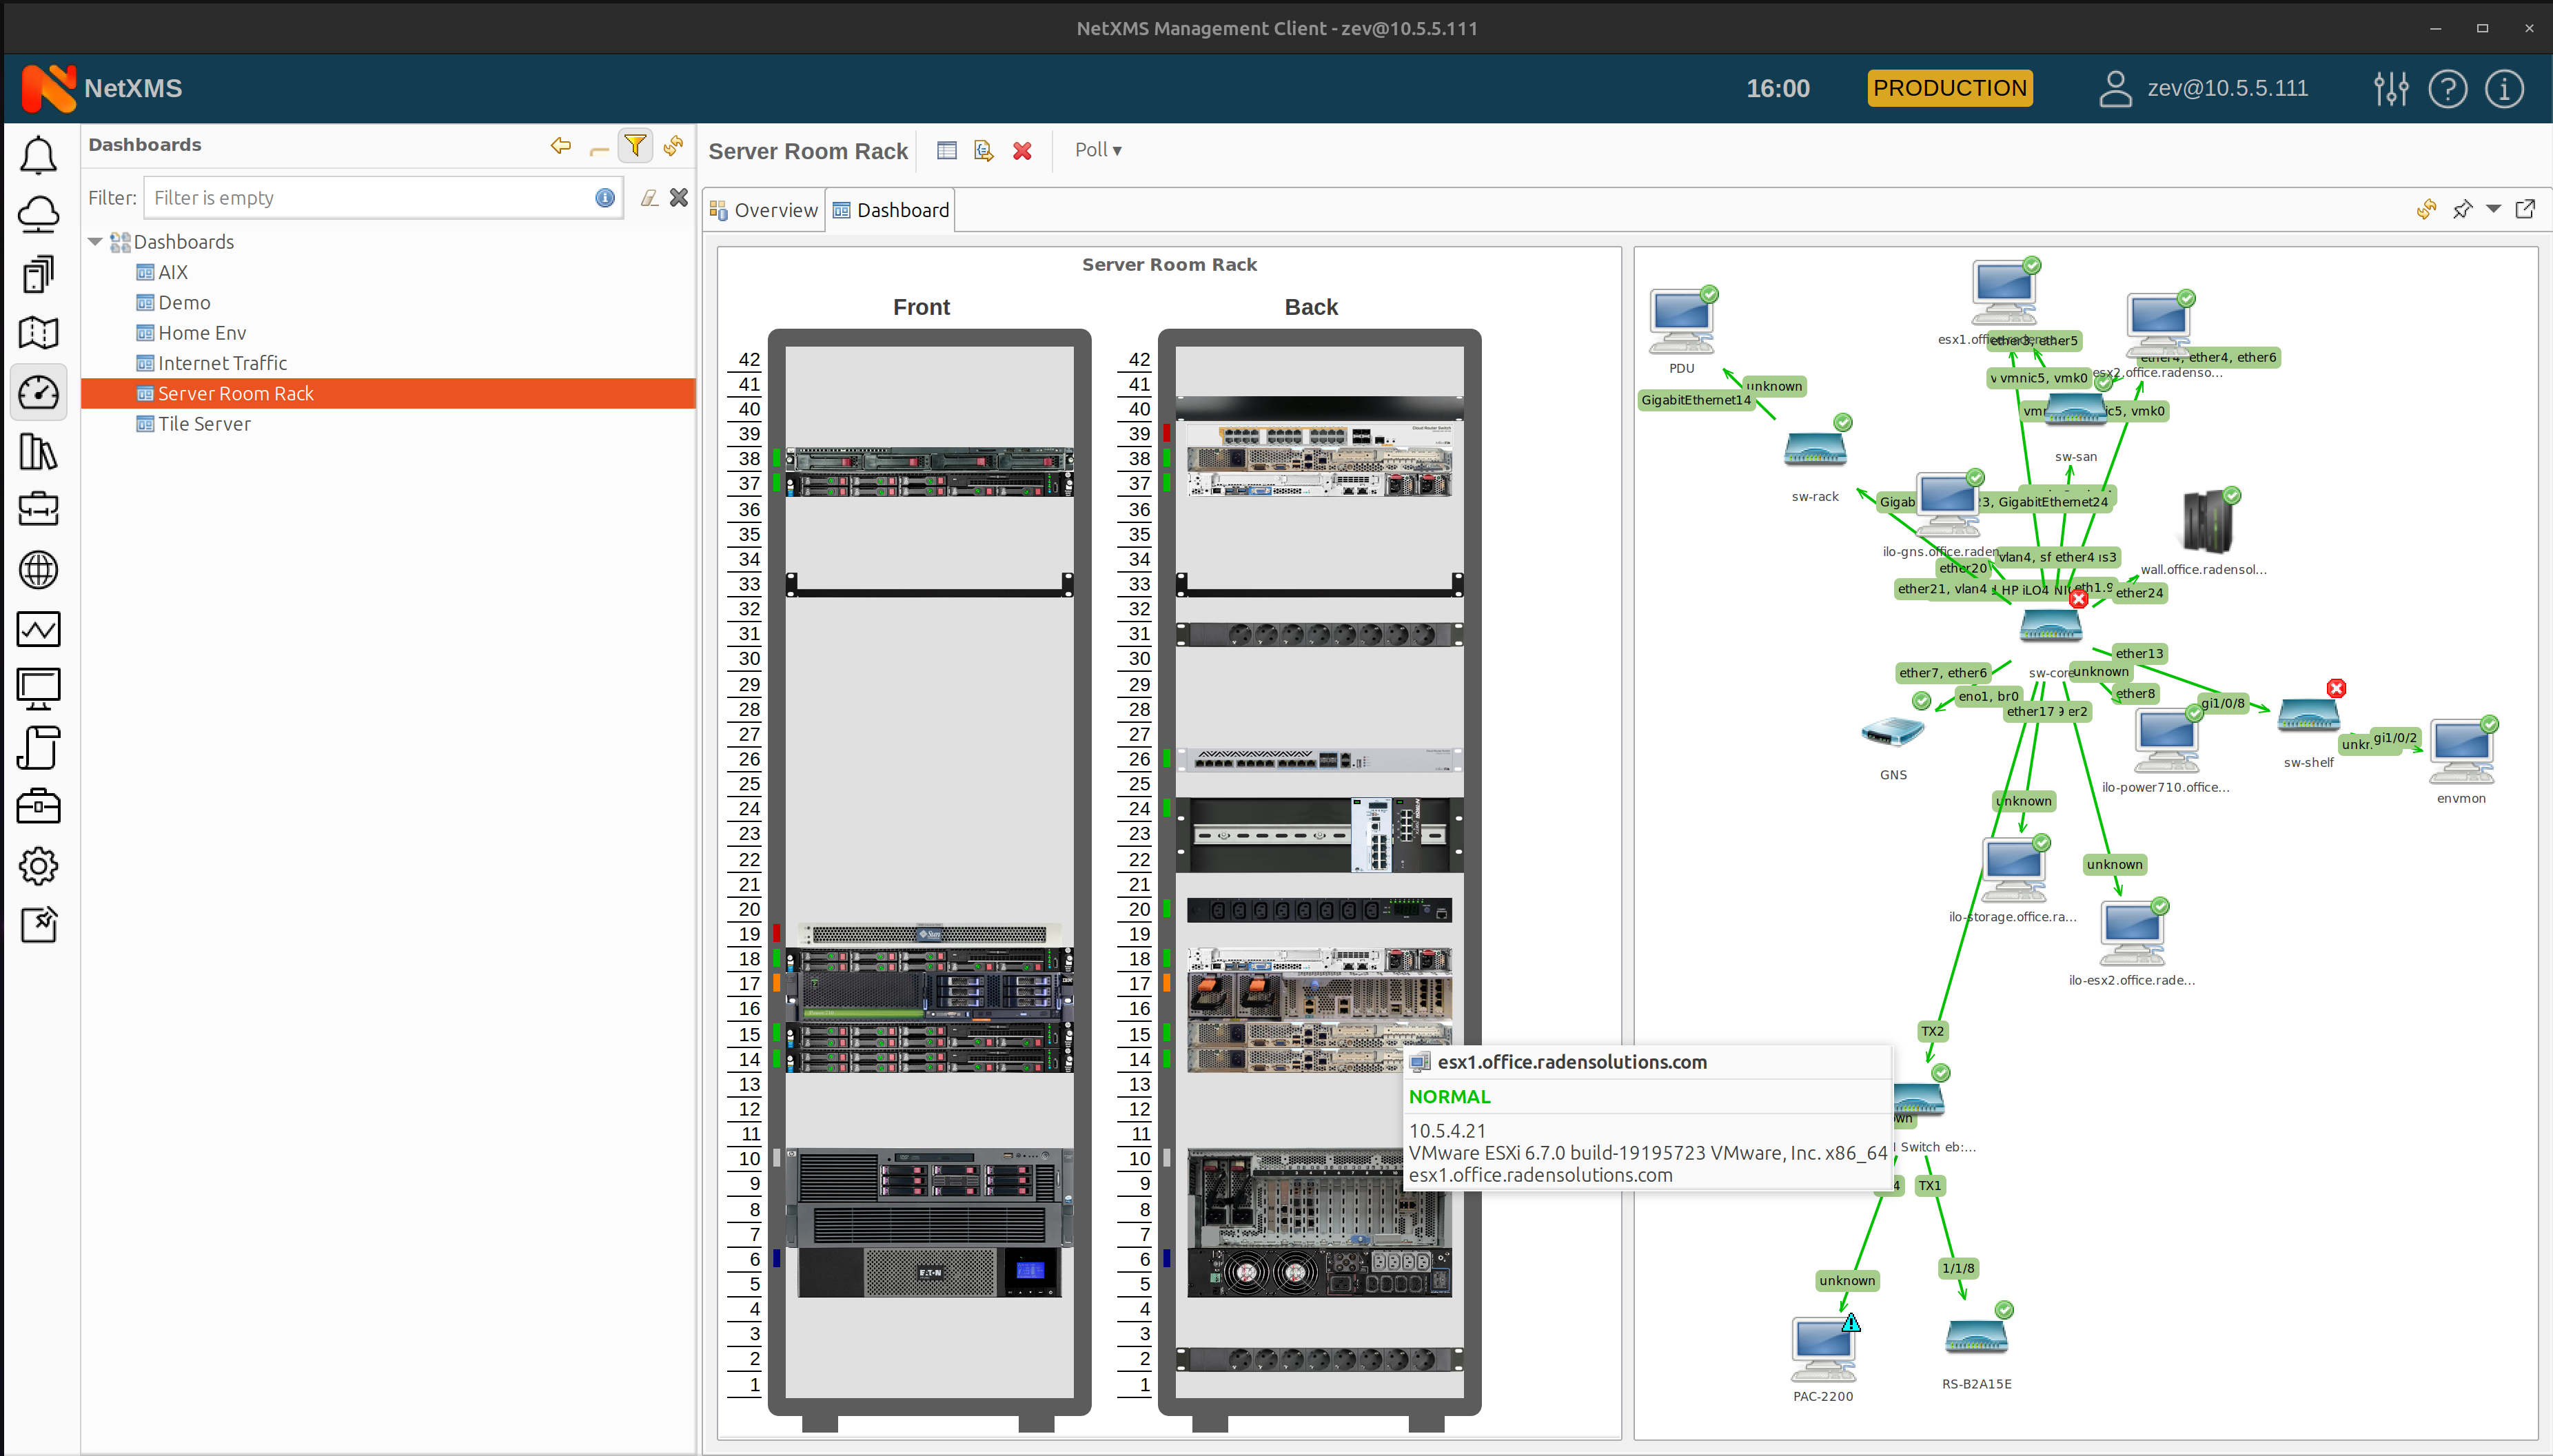Expand the Poll dropdown menu
The height and width of the screenshot is (1456, 2553).
coord(1098,149)
